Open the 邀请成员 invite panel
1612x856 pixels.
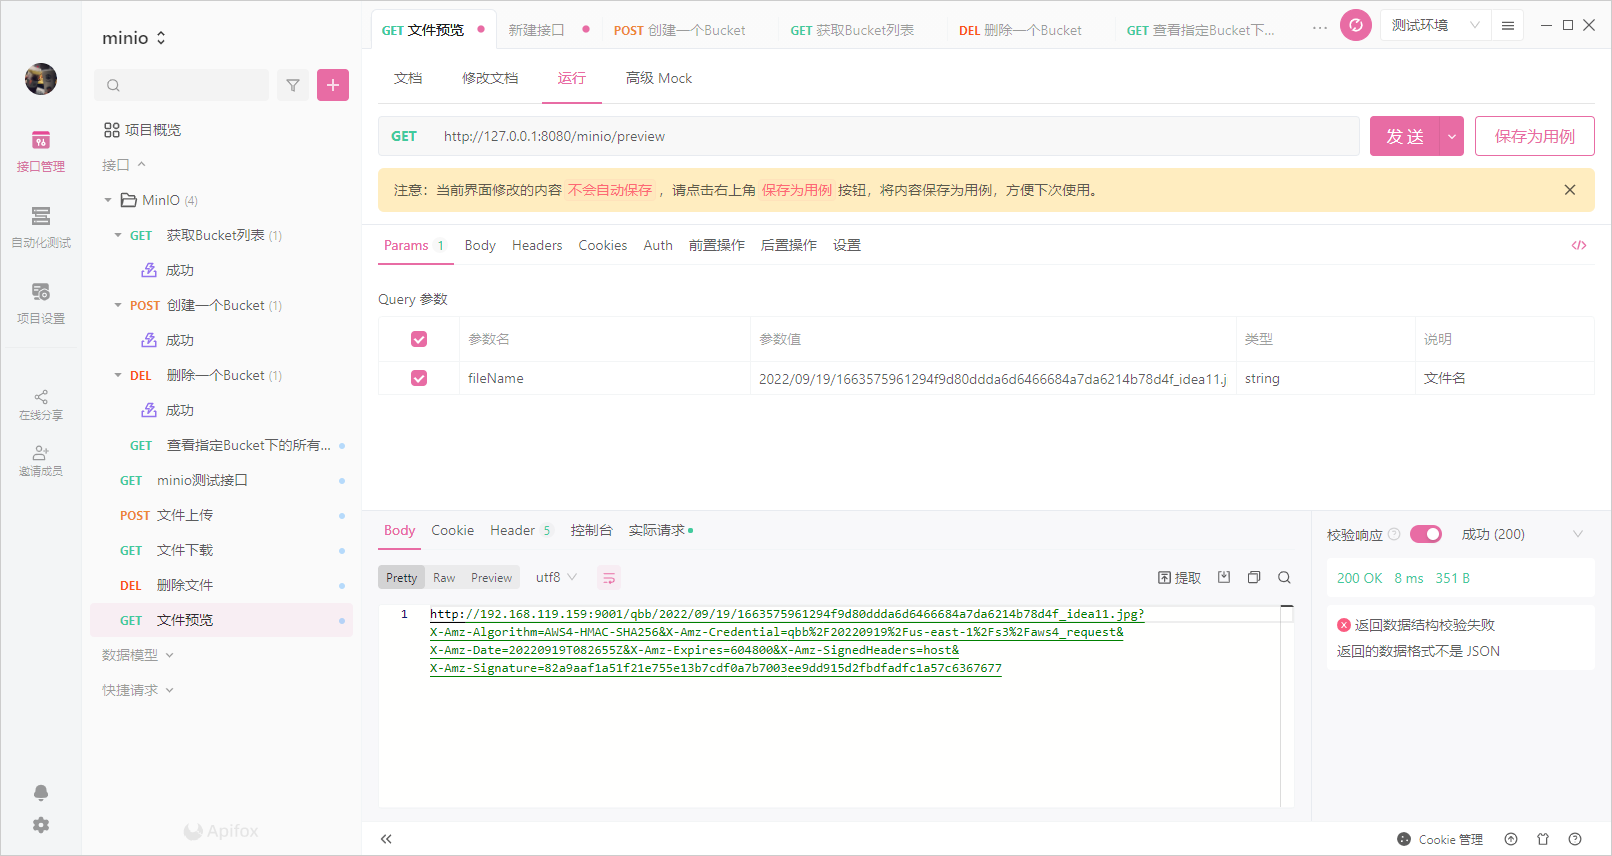tap(41, 461)
